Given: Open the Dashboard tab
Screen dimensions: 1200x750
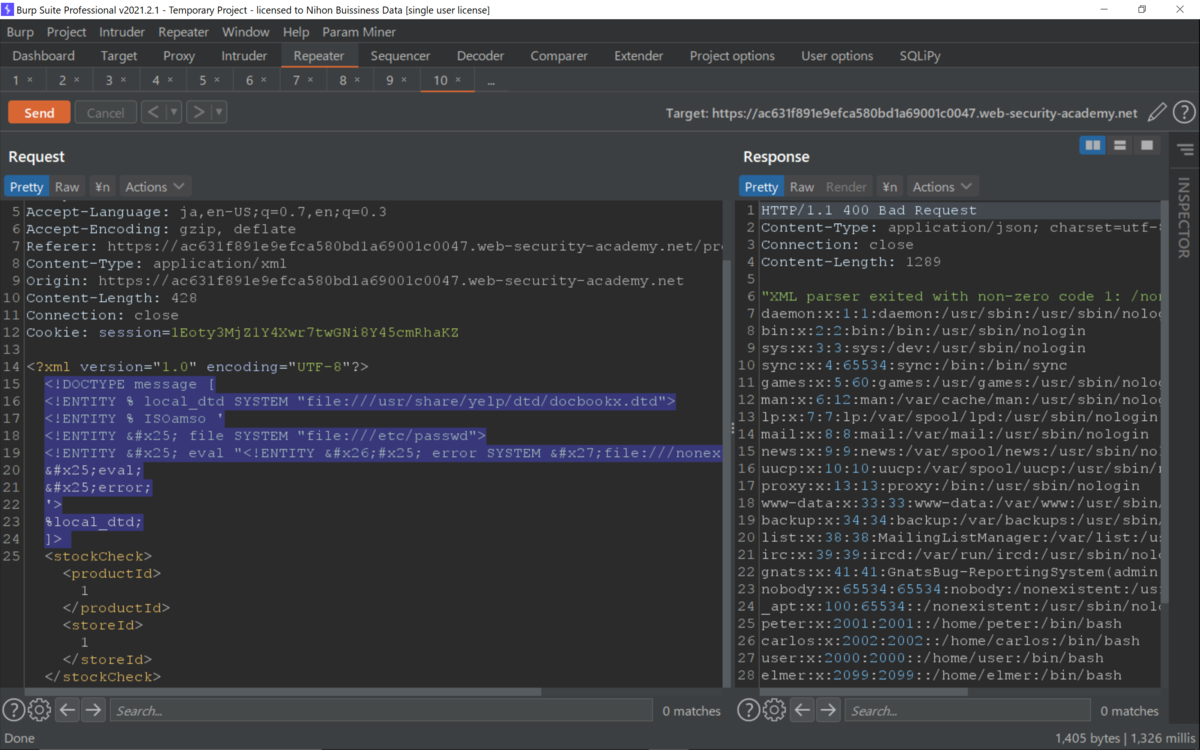Looking at the screenshot, I should click(44, 56).
